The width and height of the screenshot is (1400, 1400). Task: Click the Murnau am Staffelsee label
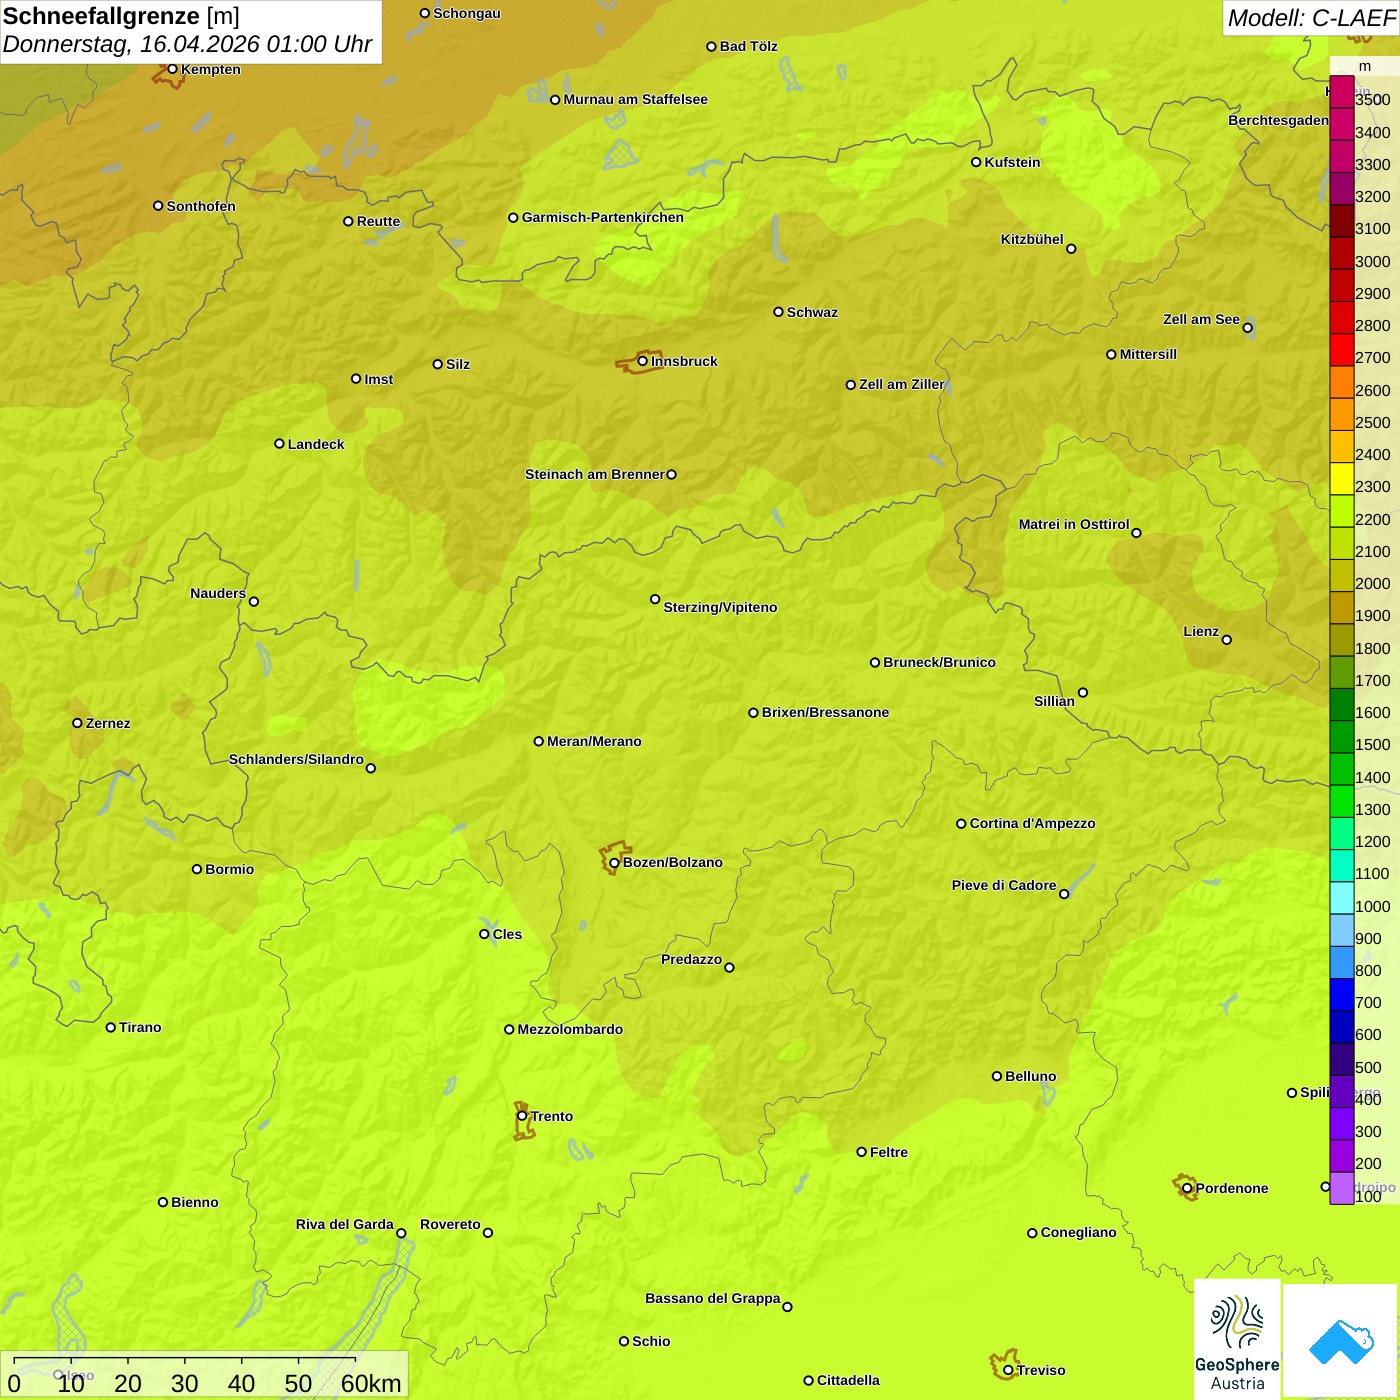(635, 99)
